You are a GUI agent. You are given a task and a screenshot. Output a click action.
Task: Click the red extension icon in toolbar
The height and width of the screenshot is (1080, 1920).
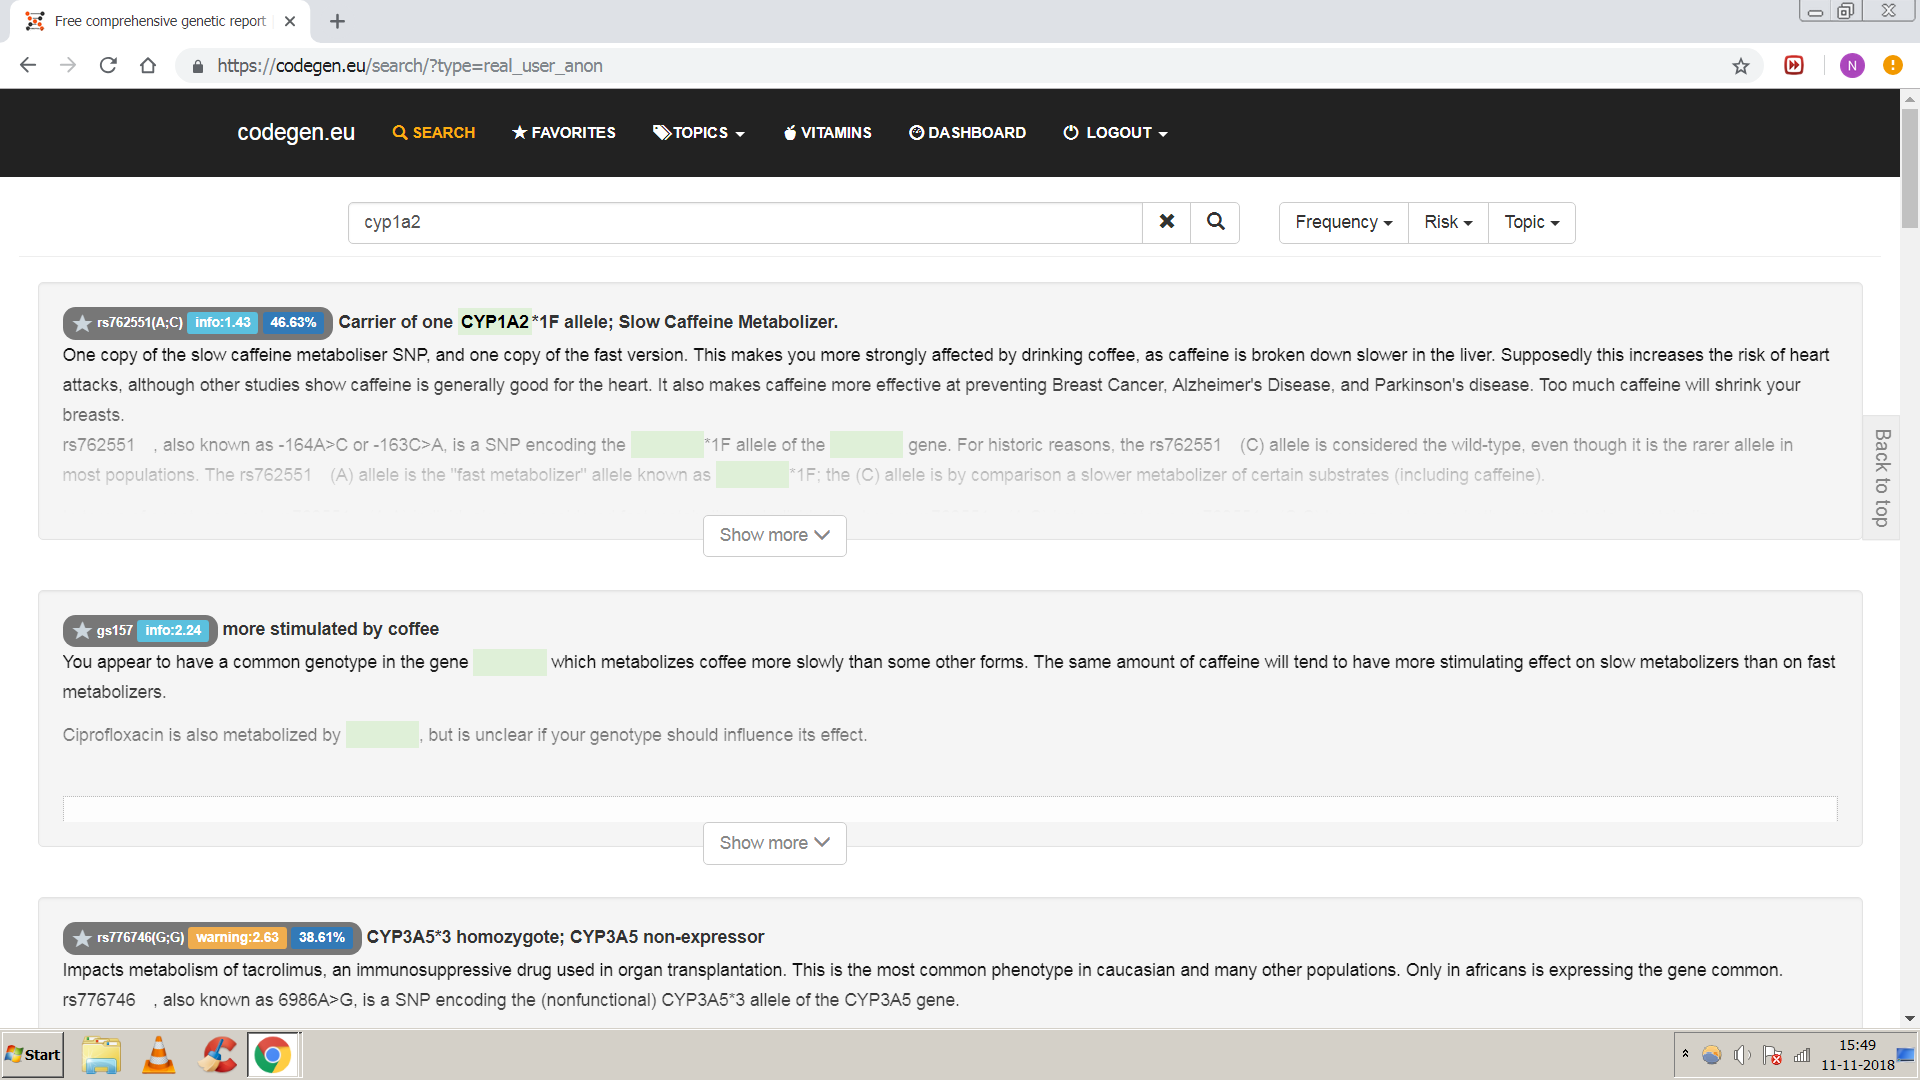(1794, 65)
